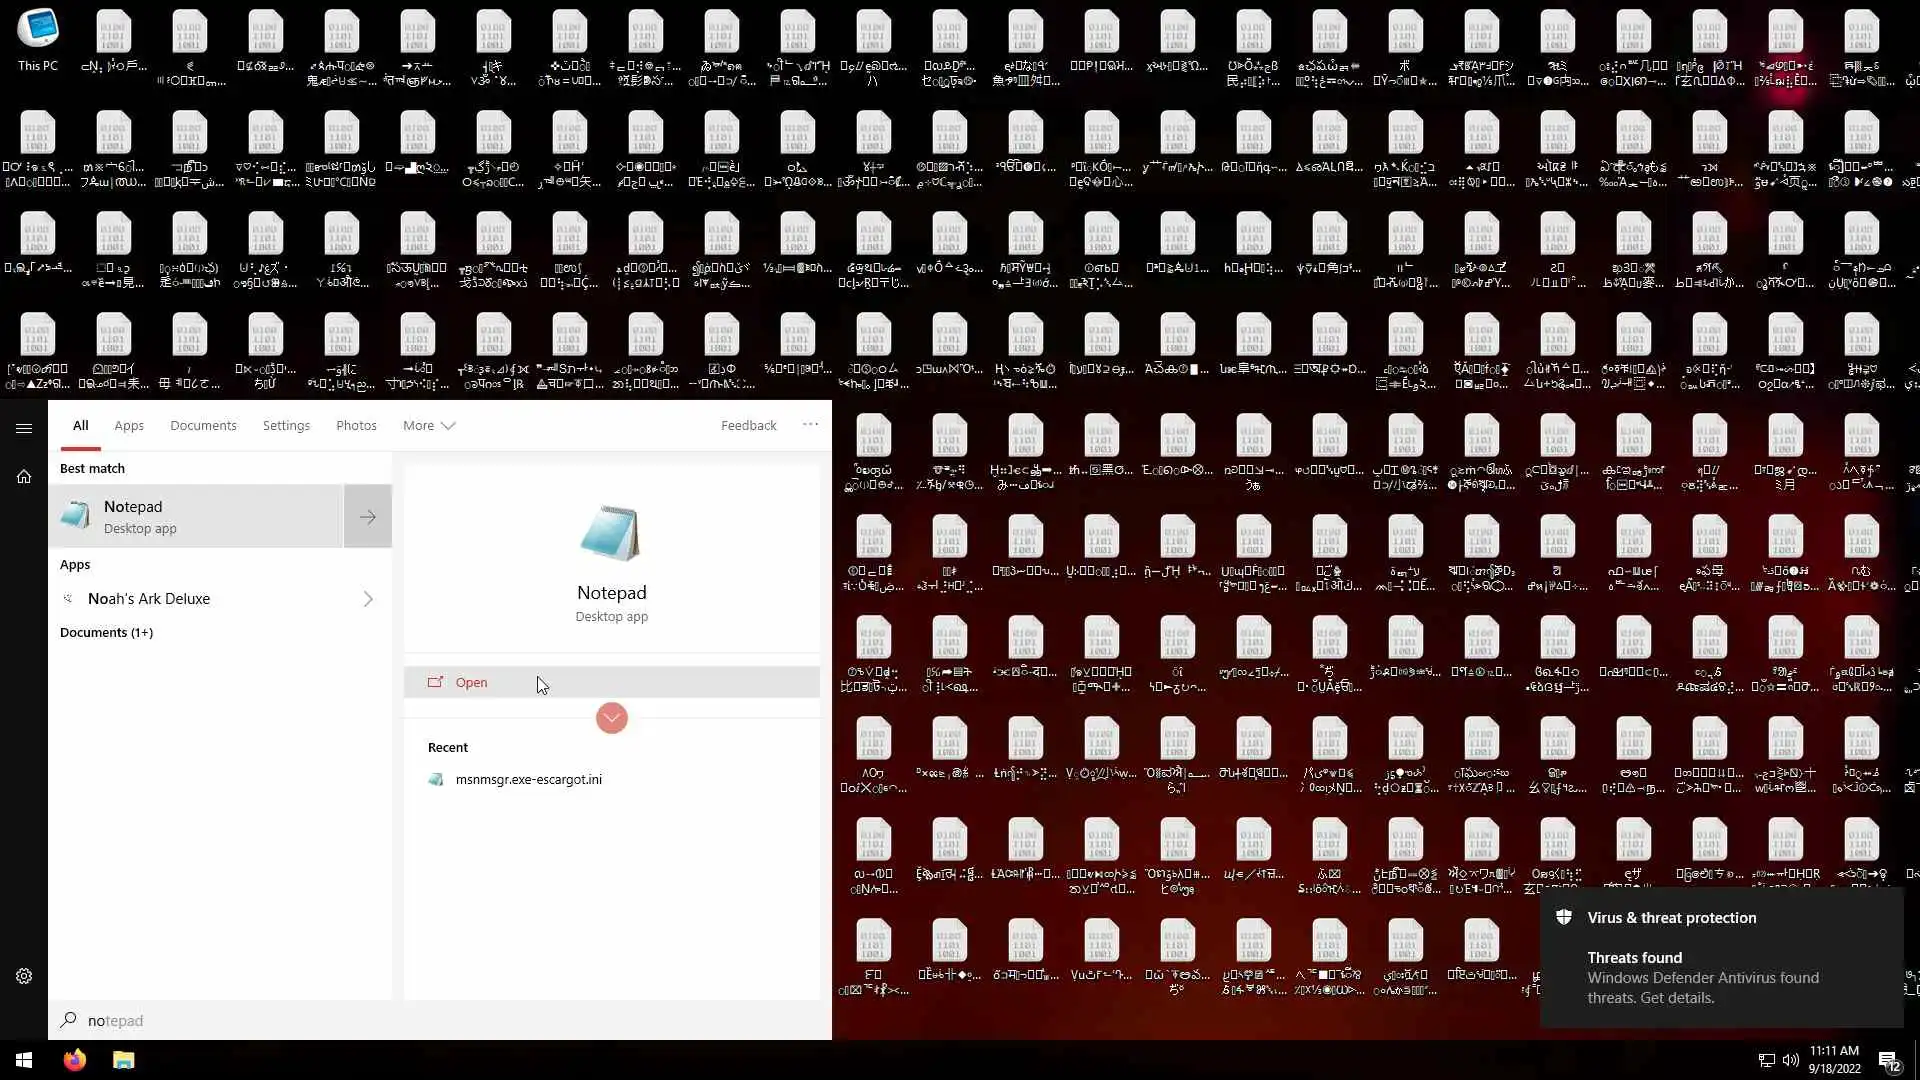1920x1080 pixels.
Task: Switch to the Apps search tab
Action: [129, 425]
